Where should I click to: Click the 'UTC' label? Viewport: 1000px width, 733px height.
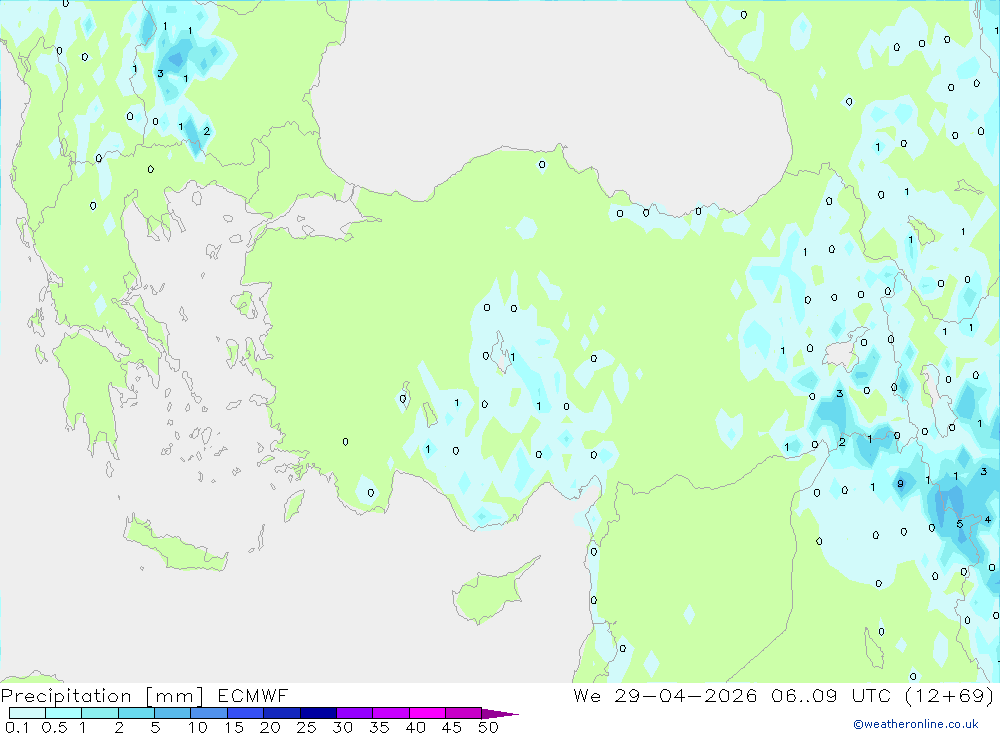pyautogui.click(x=871, y=695)
